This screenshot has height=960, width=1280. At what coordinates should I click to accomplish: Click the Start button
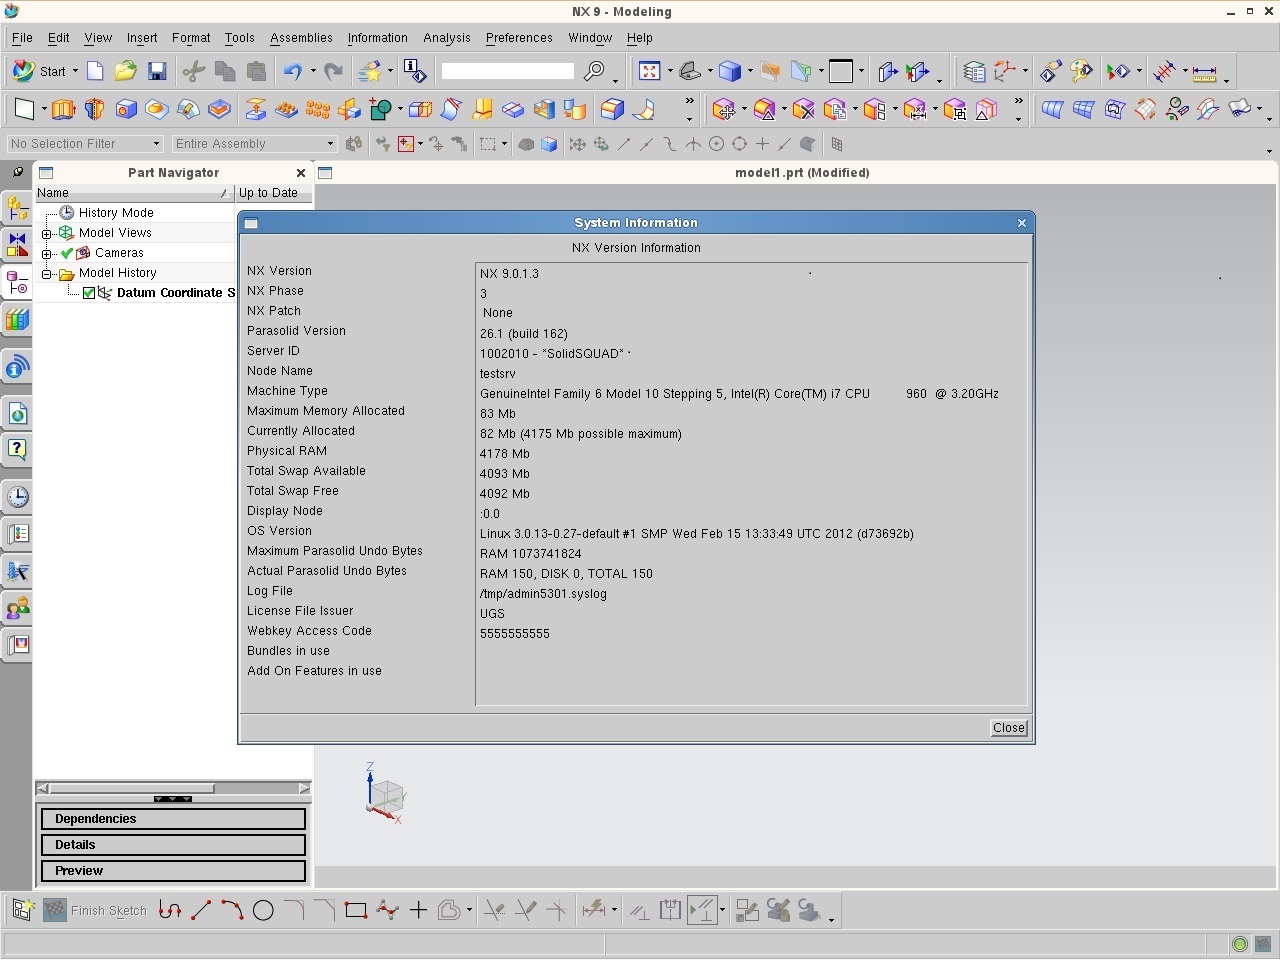(43, 71)
